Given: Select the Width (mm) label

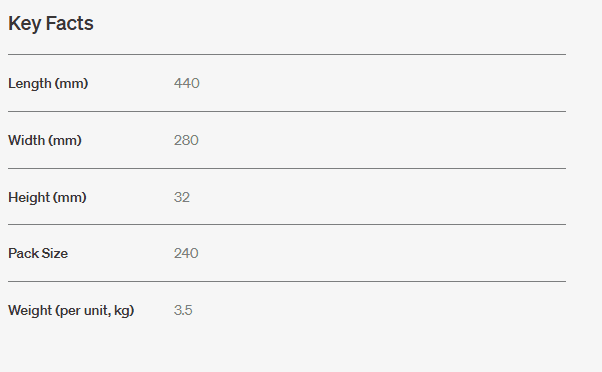Looking at the screenshot, I should (45, 140).
